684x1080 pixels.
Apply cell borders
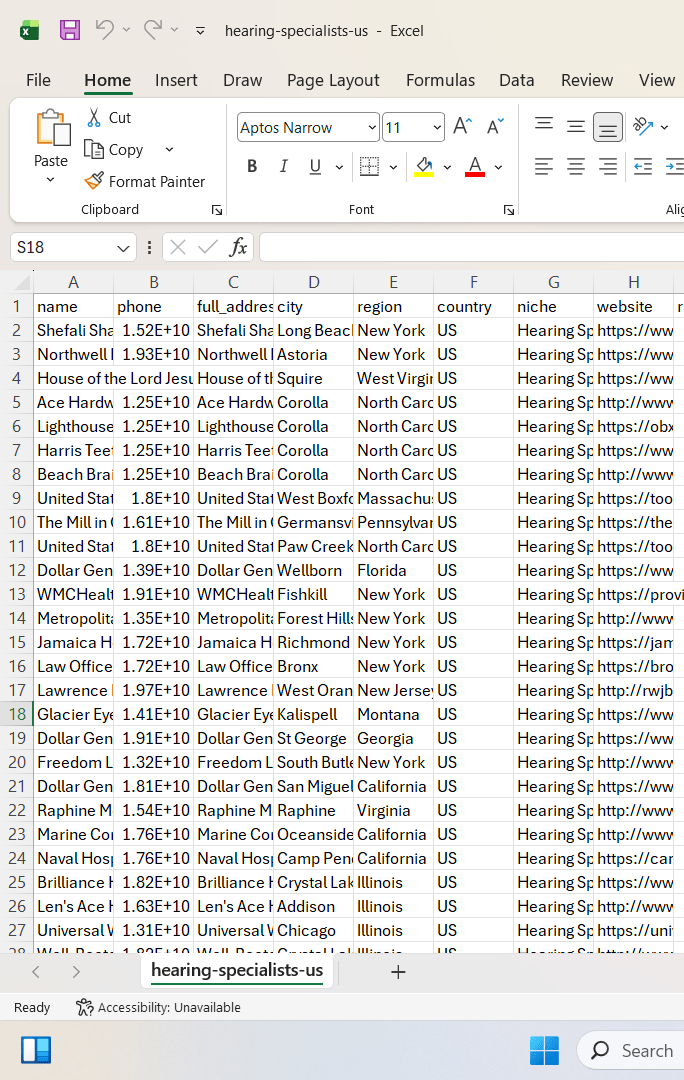click(x=370, y=167)
